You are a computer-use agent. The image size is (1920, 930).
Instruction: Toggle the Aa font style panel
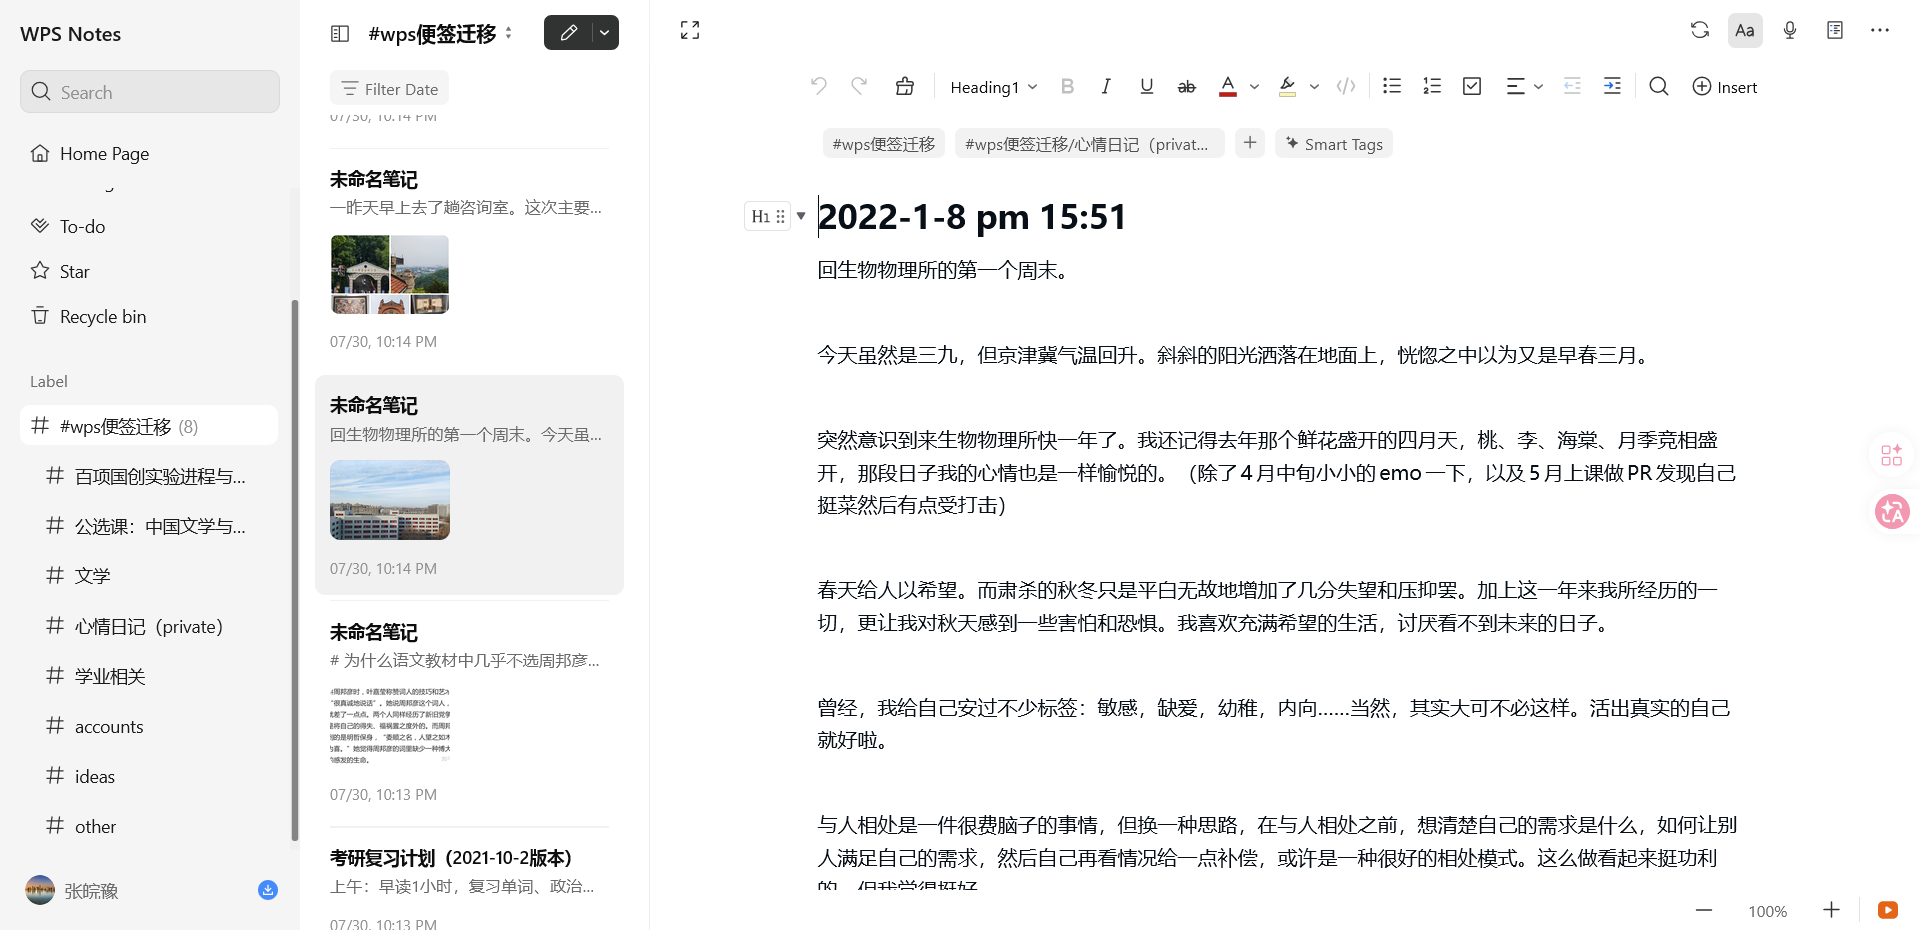pyautogui.click(x=1744, y=30)
